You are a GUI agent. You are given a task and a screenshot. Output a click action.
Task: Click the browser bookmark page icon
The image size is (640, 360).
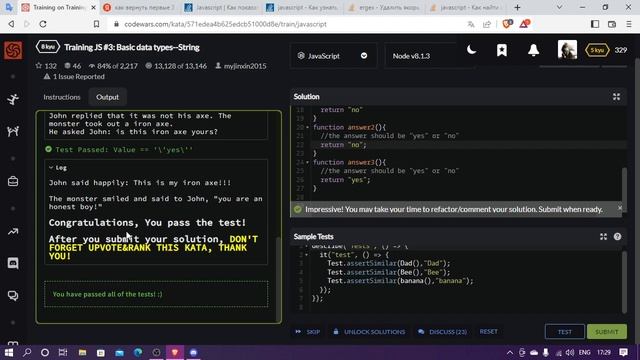pyautogui.click(x=96, y=24)
